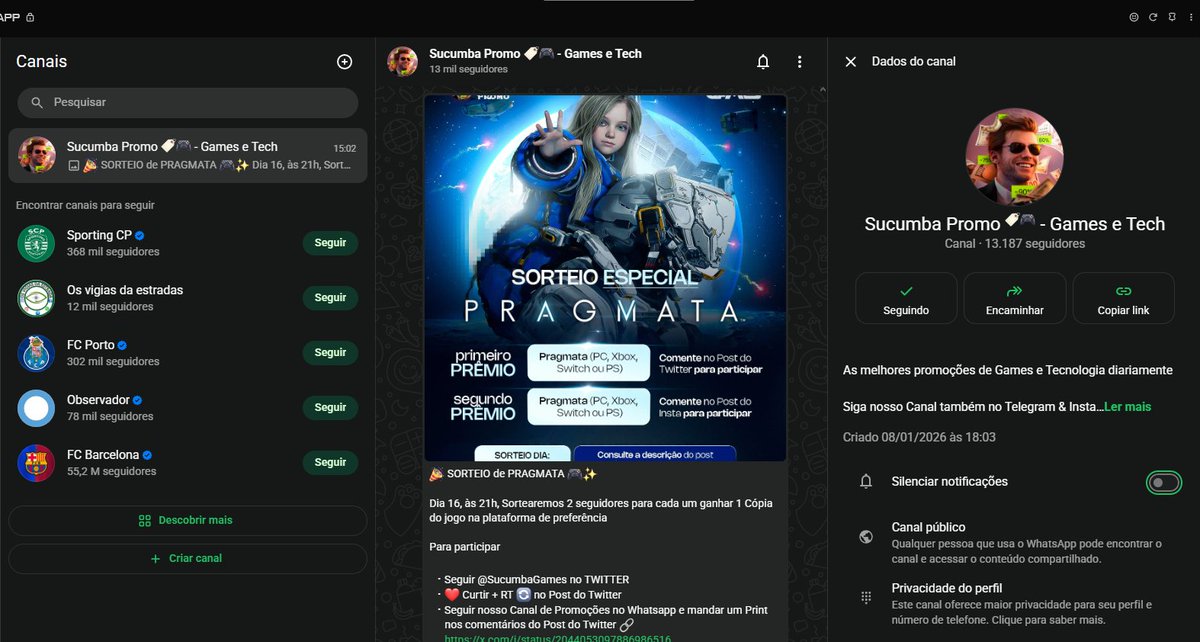The width and height of the screenshot is (1200, 642).
Task: Open the channel notification bell in header
Action: point(763,62)
